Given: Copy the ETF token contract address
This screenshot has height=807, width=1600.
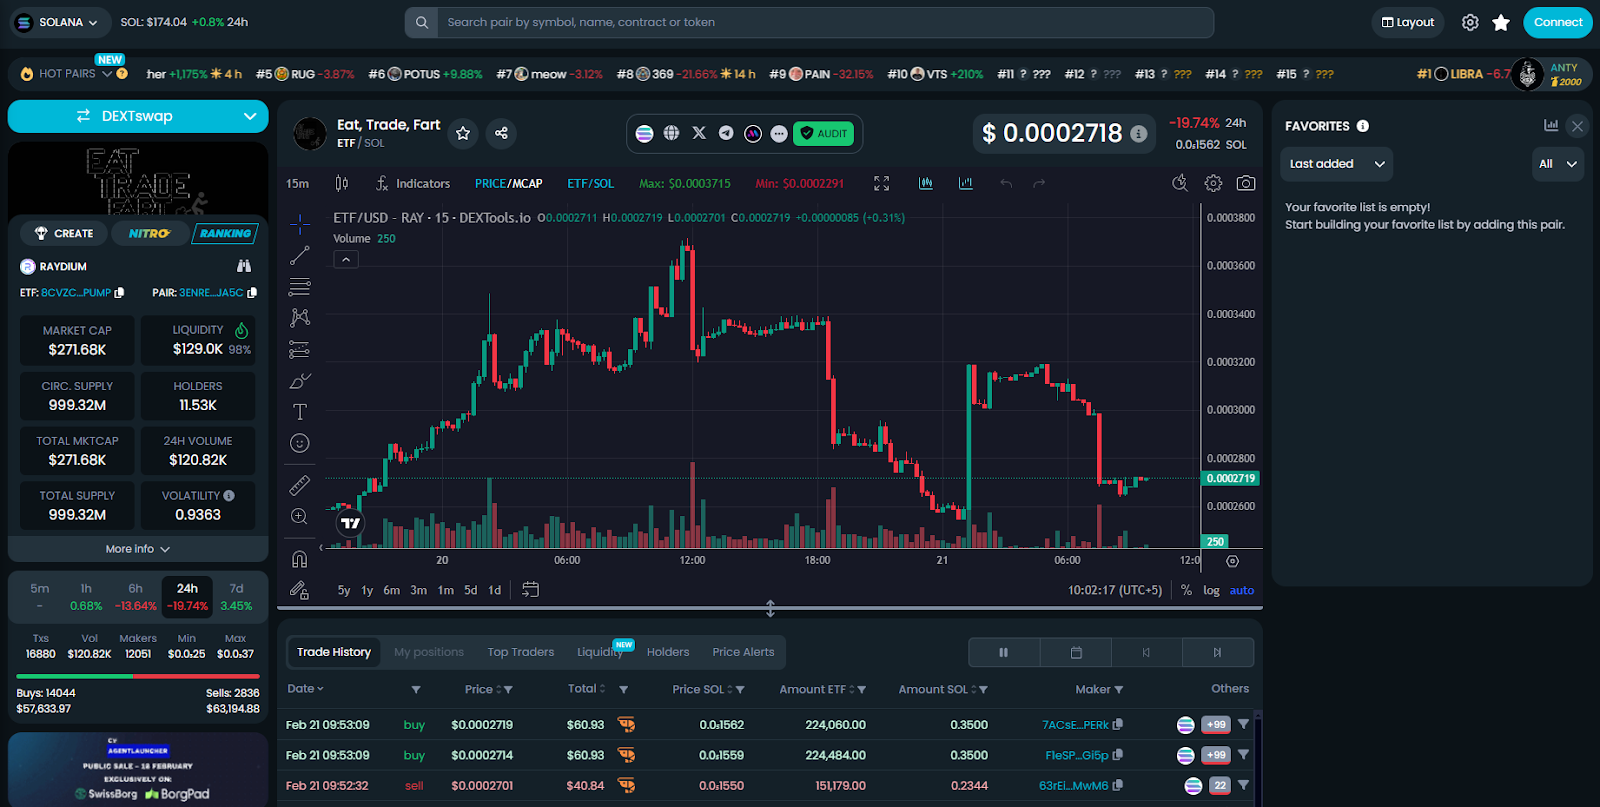Looking at the screenshot, I should point(120,293).
